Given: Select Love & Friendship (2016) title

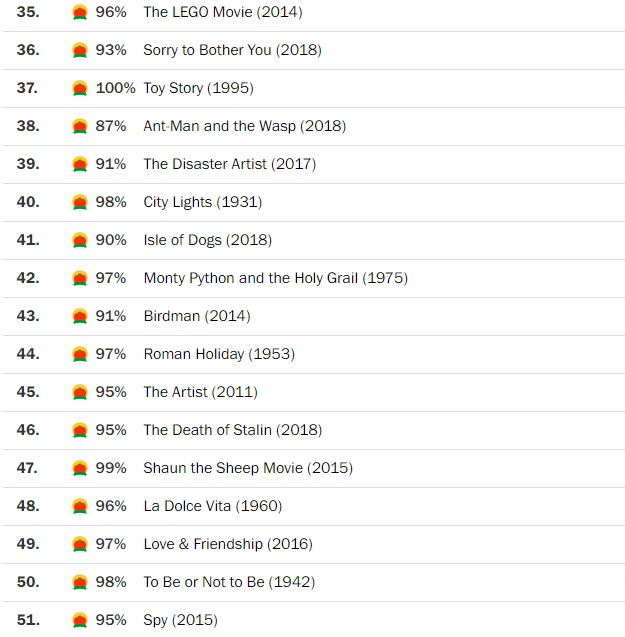Looking at the screenshot, I should click(227, 544).
